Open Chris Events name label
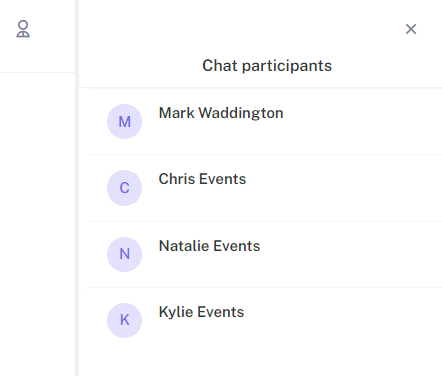The width and height of the screenshot is (442, 376). 202,179
